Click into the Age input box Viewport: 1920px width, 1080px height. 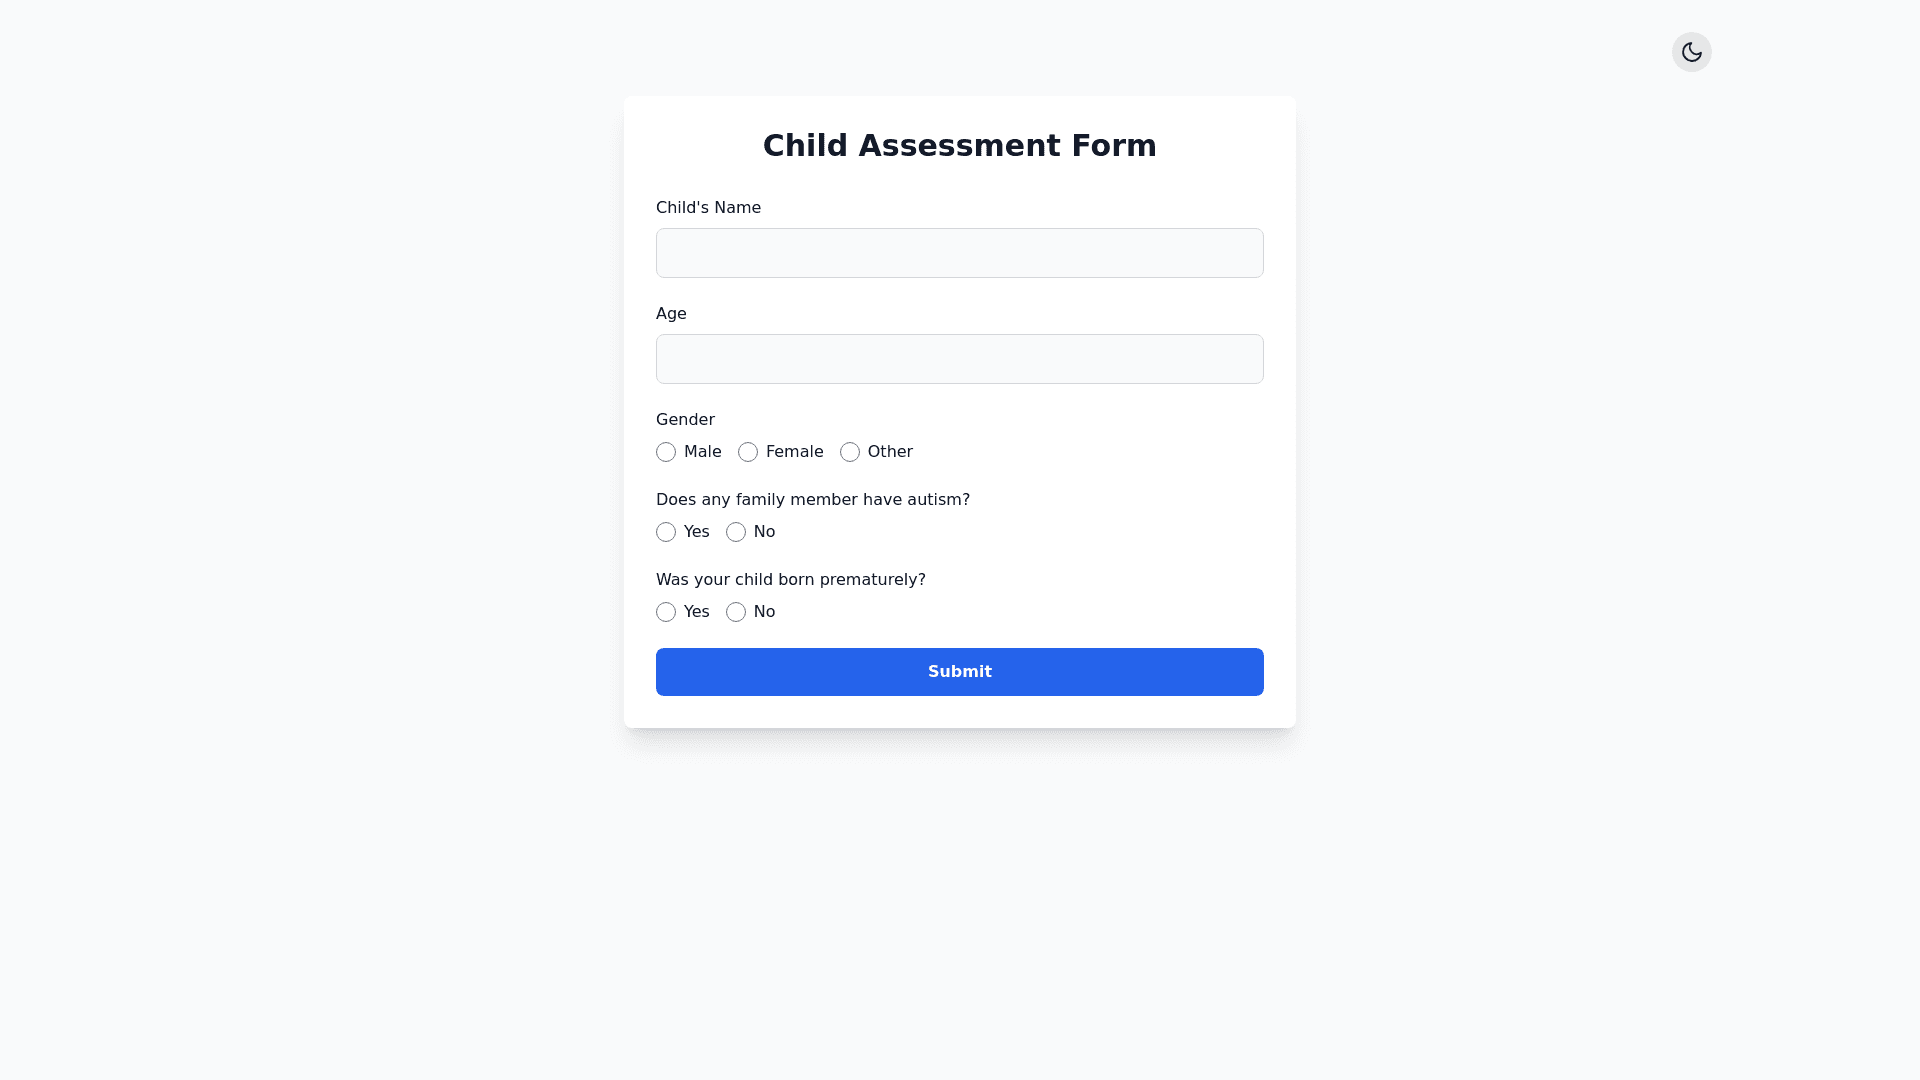point(959,359)
